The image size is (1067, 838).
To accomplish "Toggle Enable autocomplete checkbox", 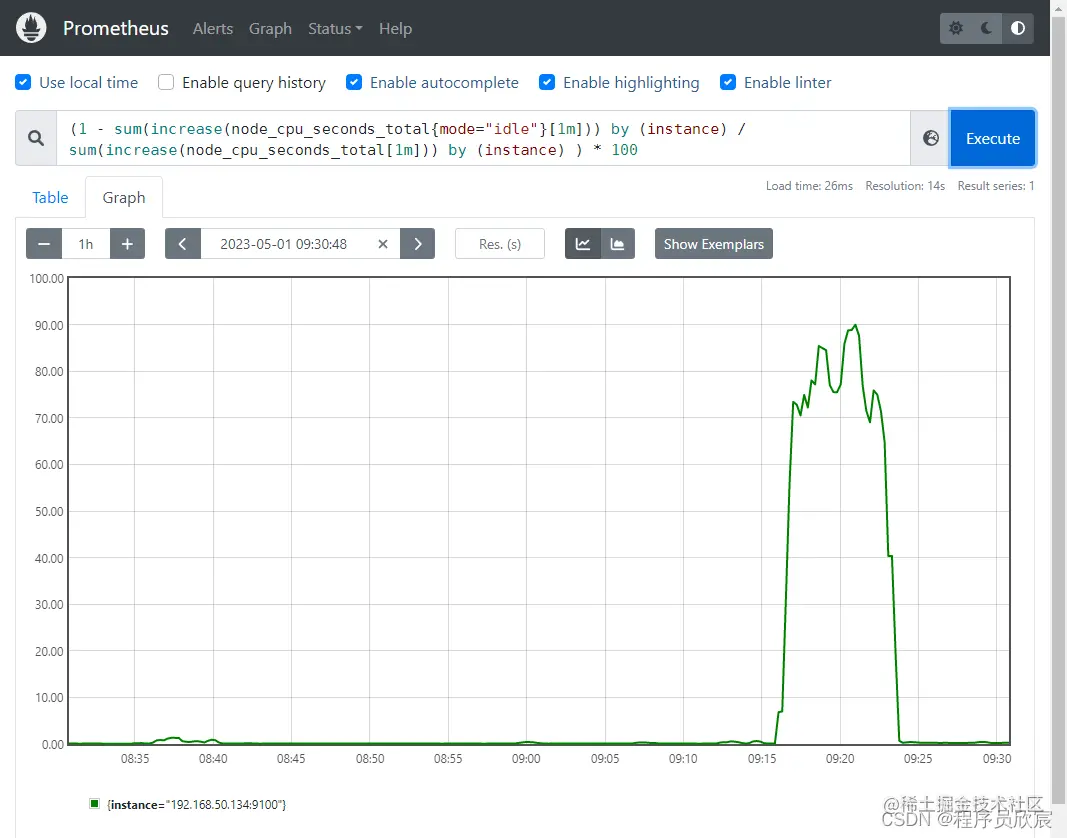I will click(354, 82).
